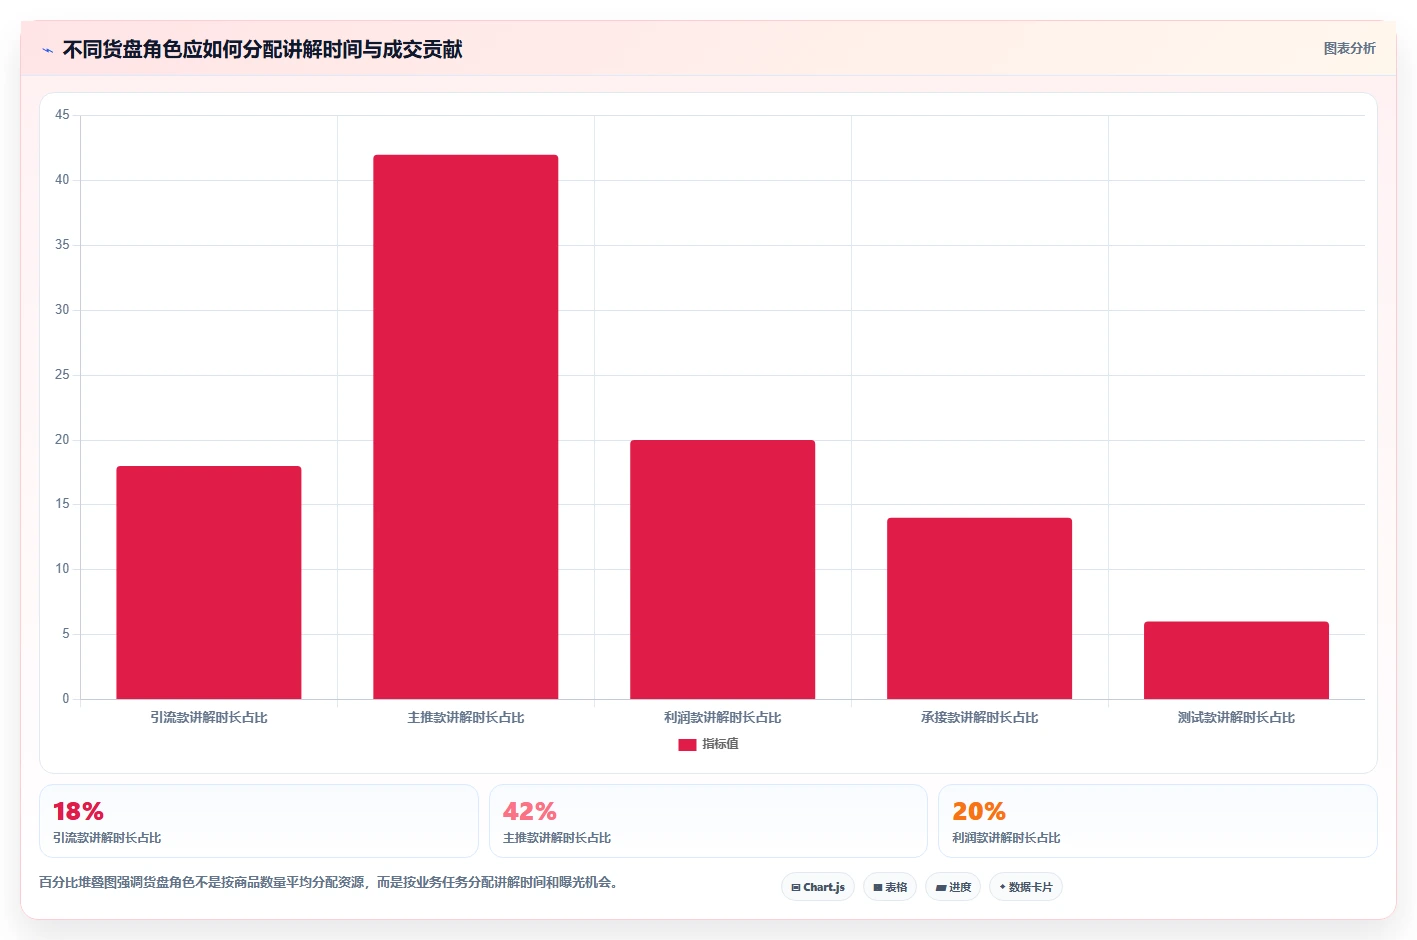Click the chart title 不同货盘角色应如何分配讲解时间与成交贡献

[262, 49]
